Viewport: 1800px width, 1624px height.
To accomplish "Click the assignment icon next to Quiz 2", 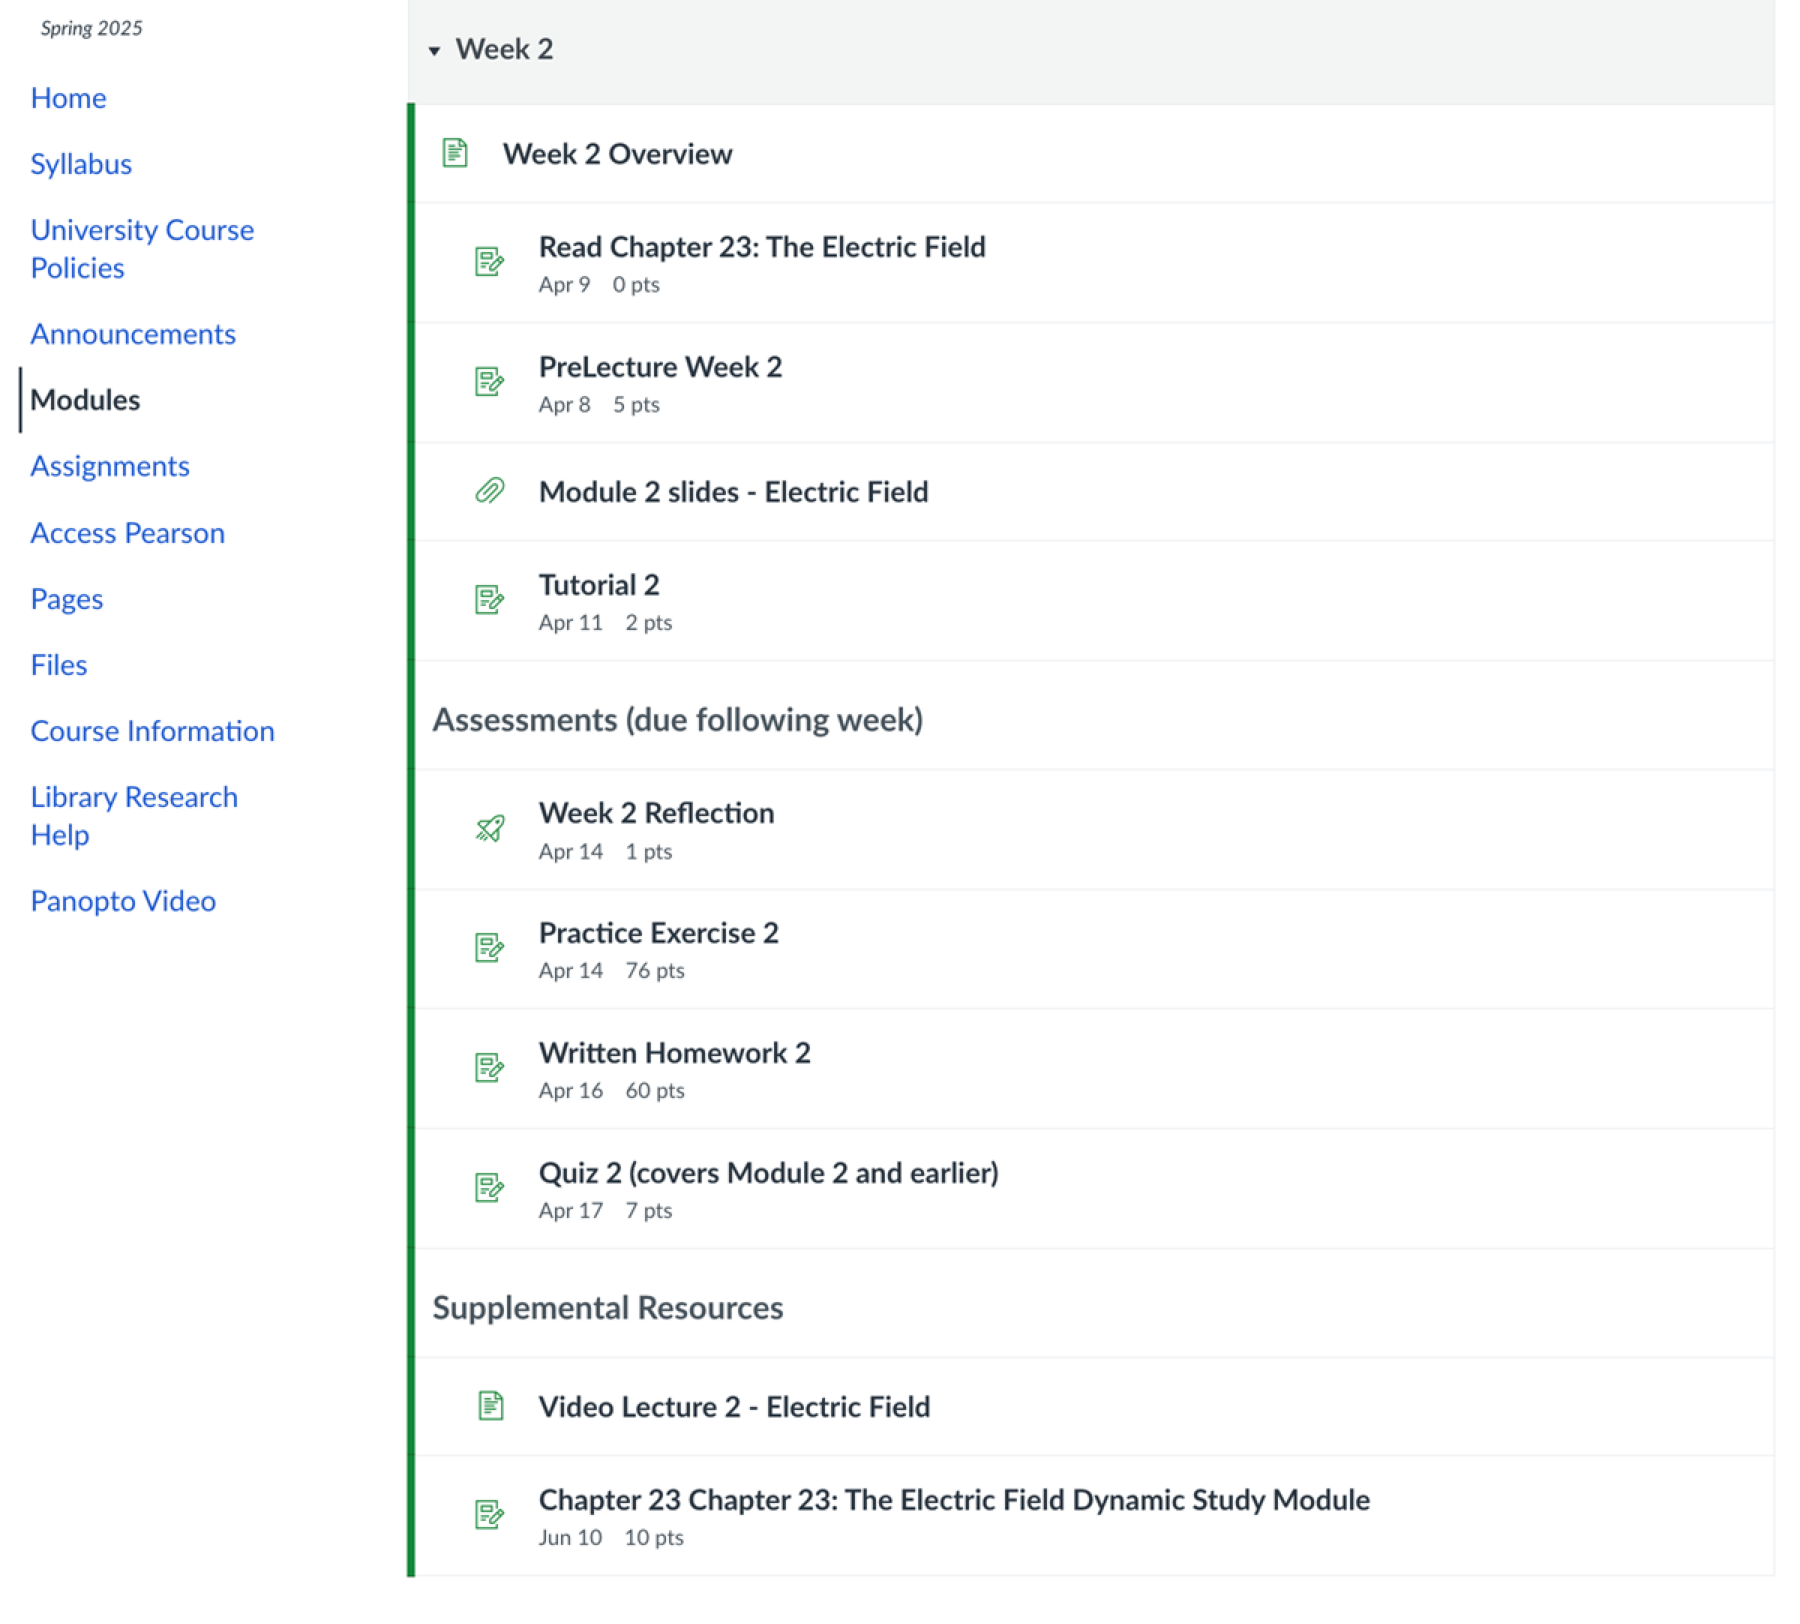I will [489, 1188].
